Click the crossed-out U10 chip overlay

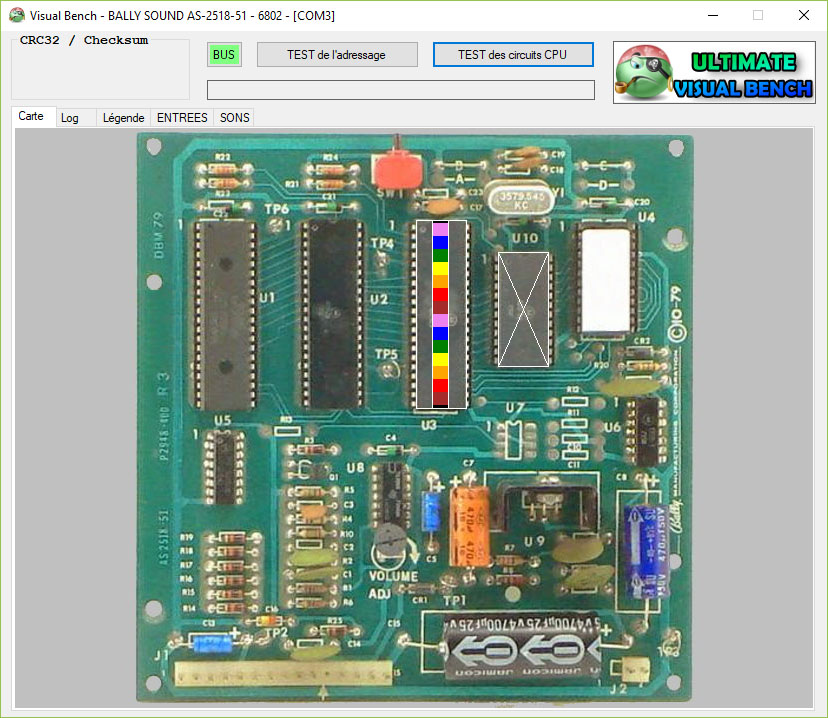point(523,309)
